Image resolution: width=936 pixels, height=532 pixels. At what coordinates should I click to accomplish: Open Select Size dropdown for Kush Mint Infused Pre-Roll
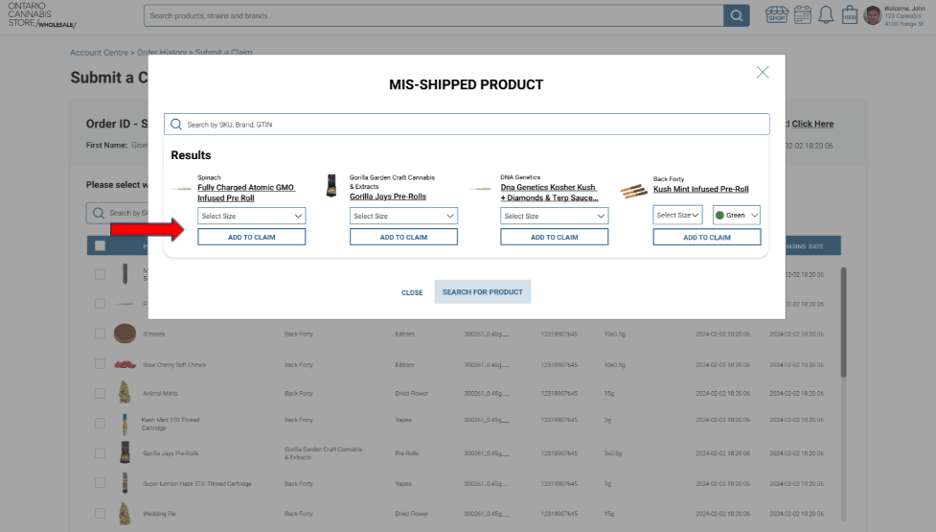pos(678,215)
